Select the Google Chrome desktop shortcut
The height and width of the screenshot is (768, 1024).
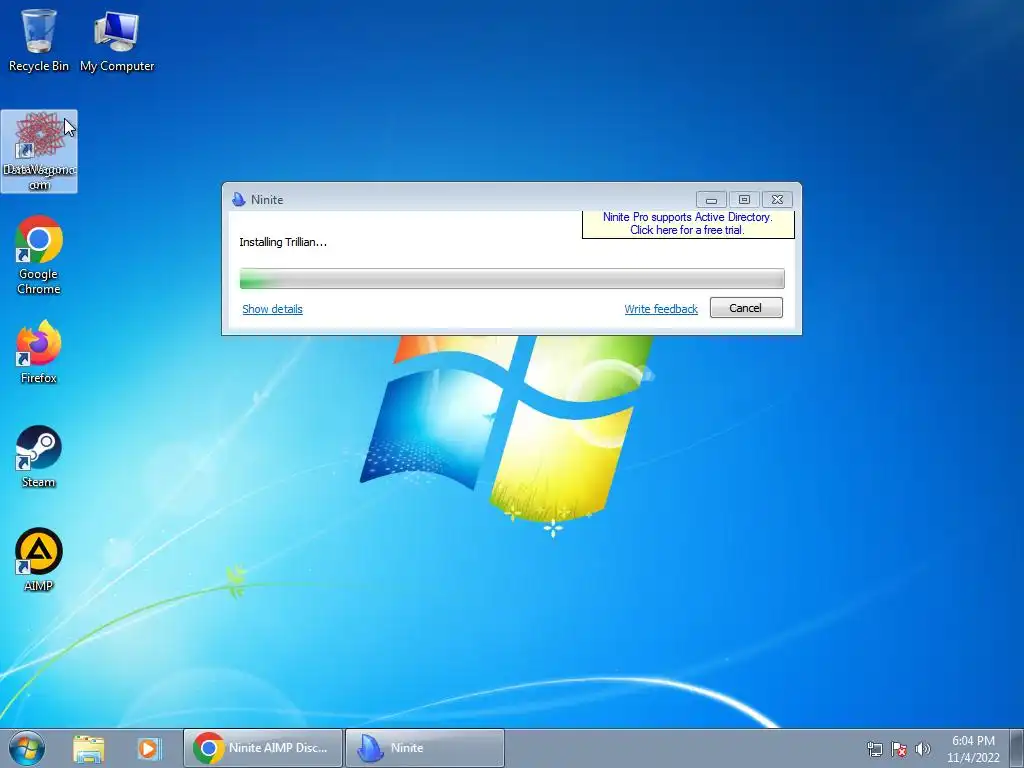pos(39,255)
